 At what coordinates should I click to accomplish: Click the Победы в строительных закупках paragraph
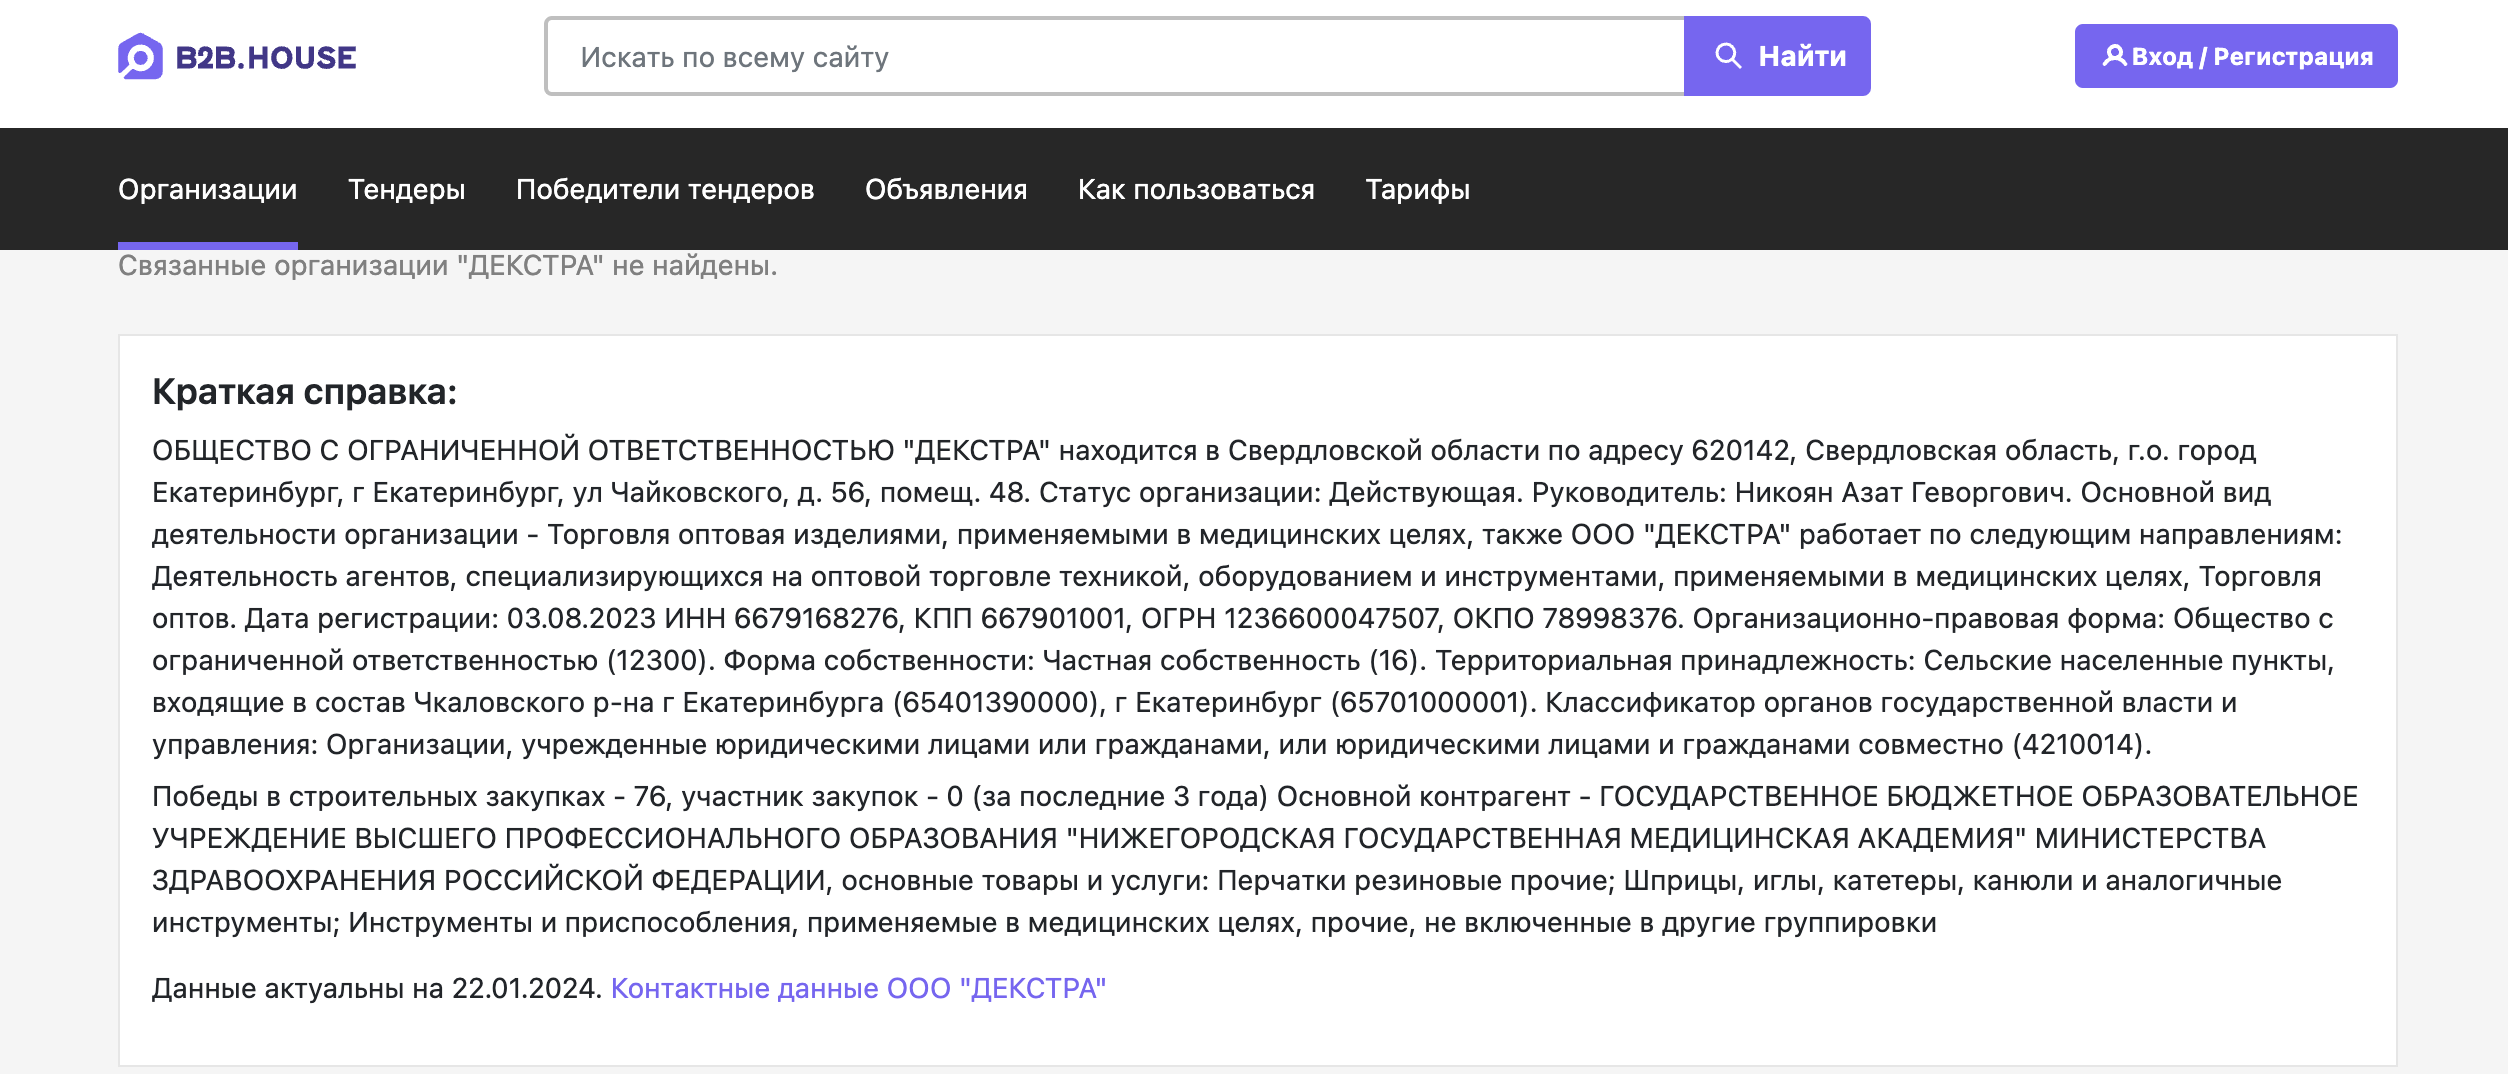pos(1254,859)
